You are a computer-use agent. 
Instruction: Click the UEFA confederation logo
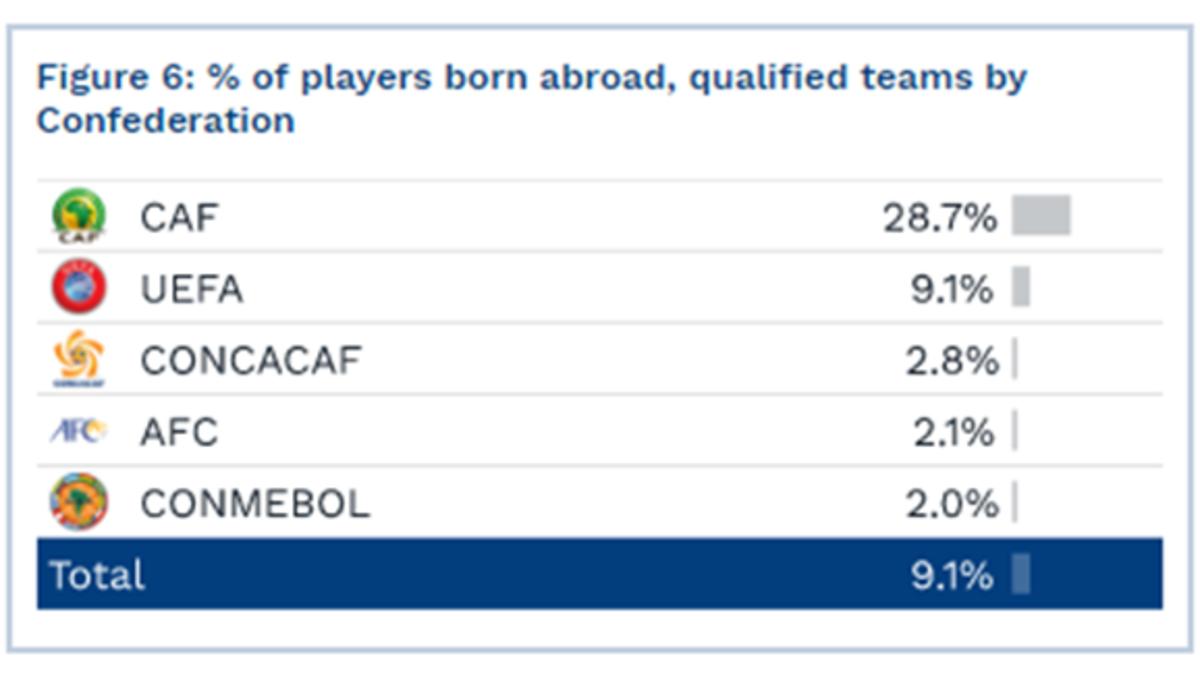click(x=78, y=289)
